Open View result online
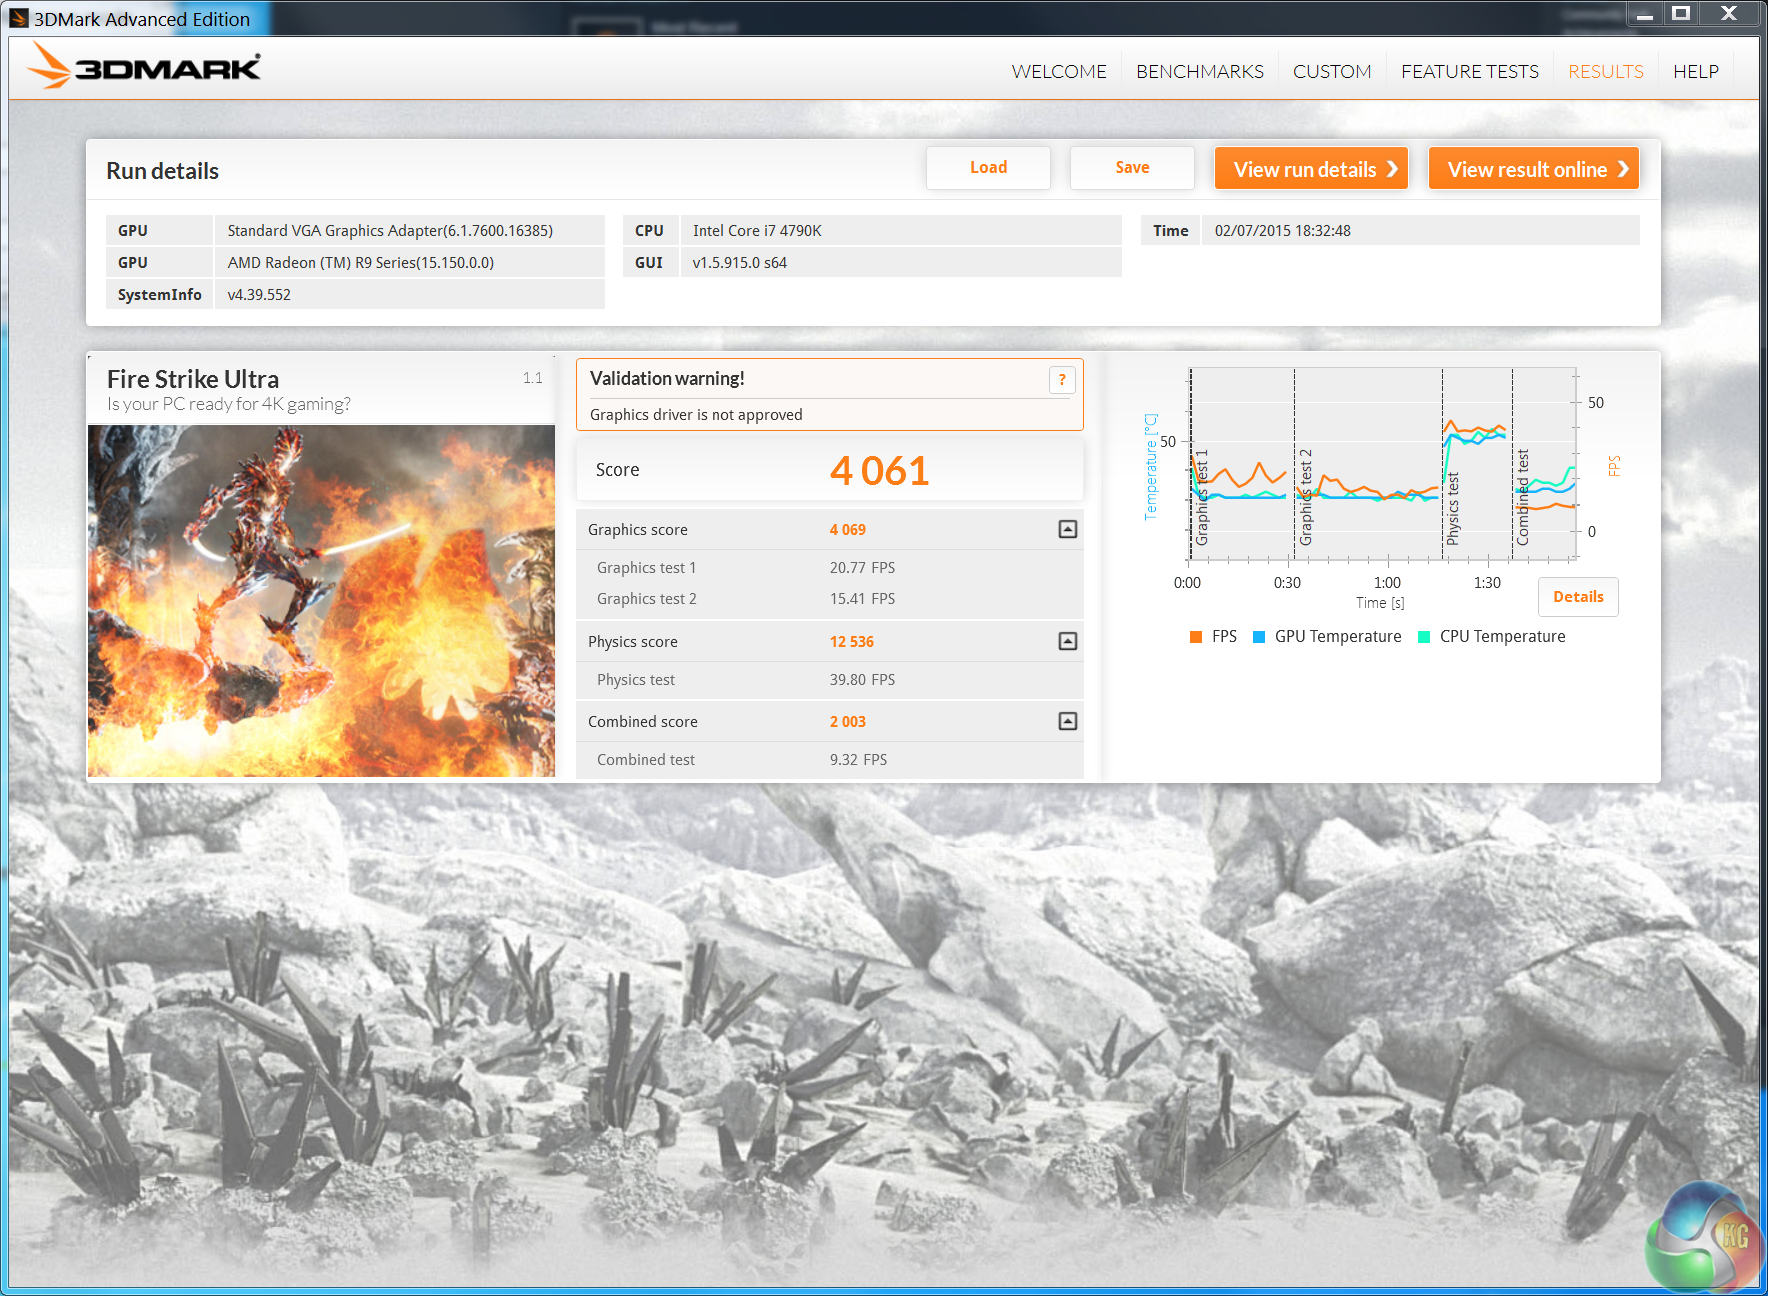The height and width of the screenshot is (1296, 1768). (1533, 169)
